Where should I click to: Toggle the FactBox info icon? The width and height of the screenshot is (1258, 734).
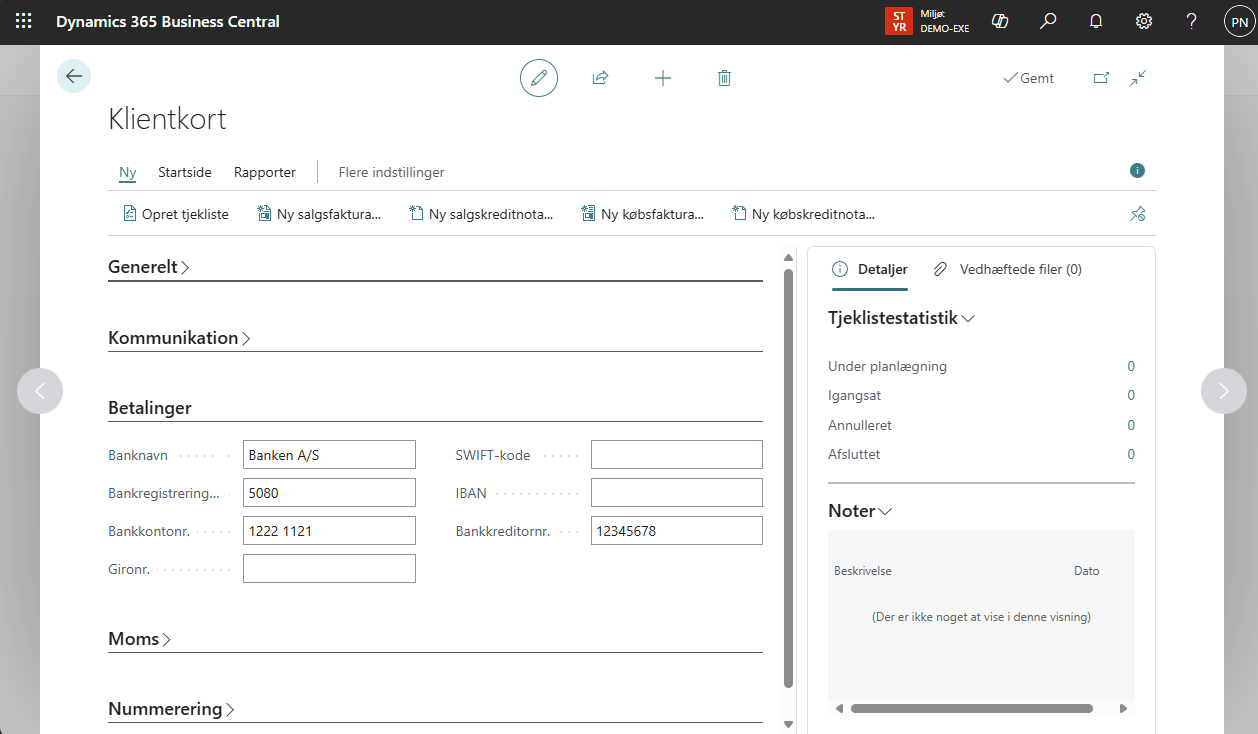1137,171
